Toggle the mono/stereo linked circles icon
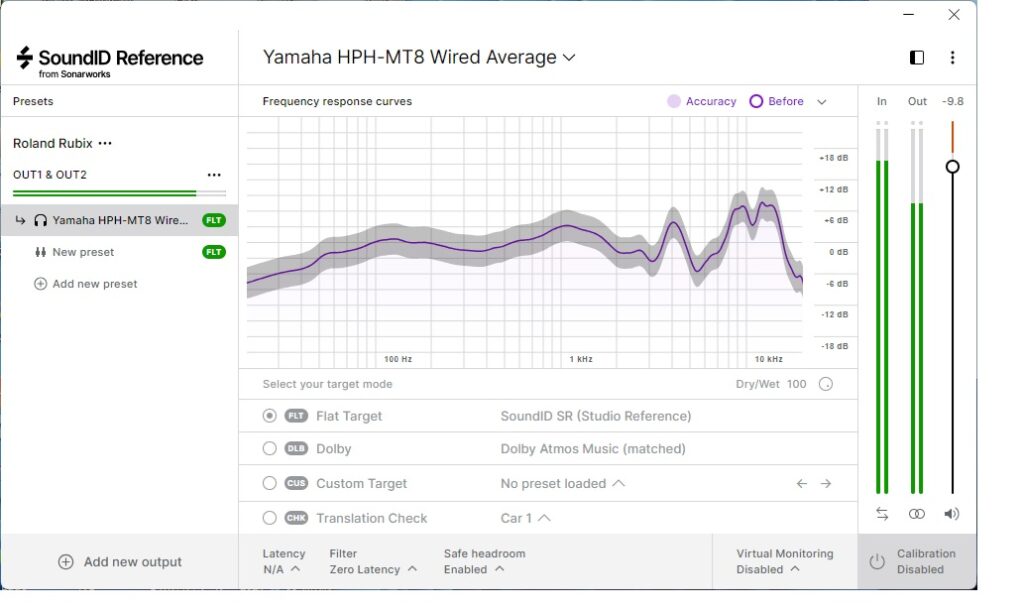 point(917,514)
